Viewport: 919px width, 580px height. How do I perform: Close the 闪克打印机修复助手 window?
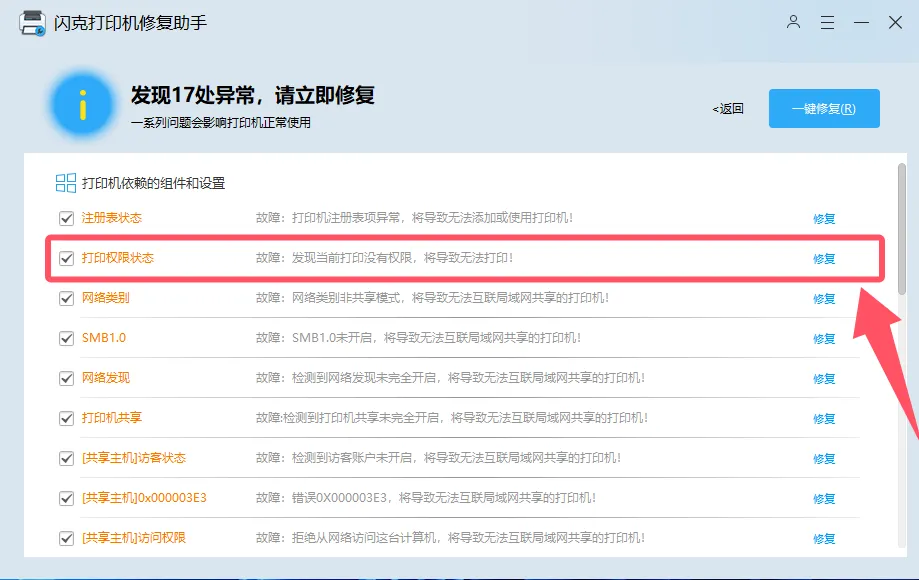(895, 23)
